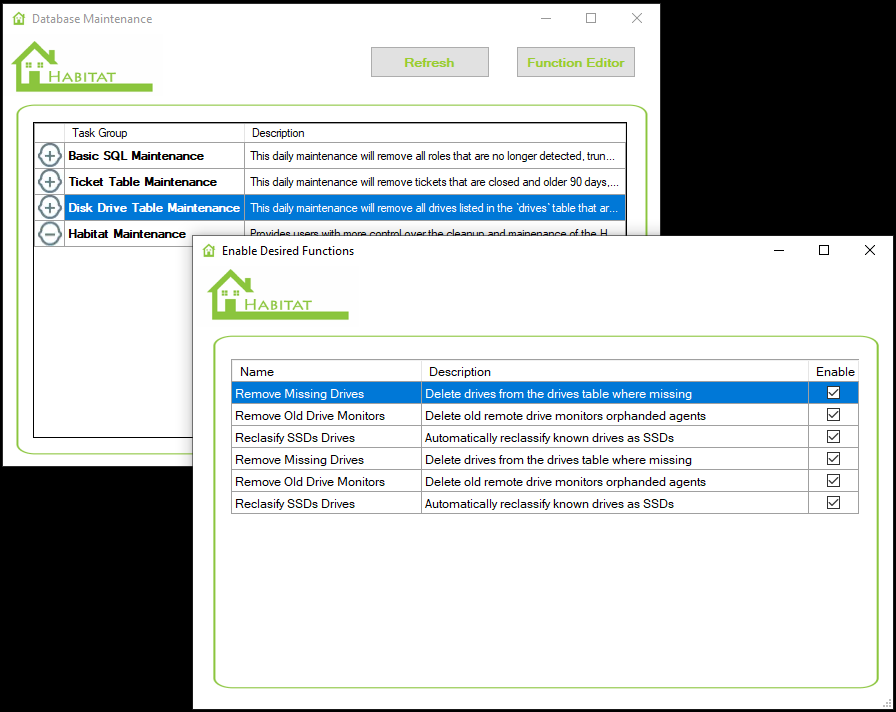Click the Name column header in functions list
The image size is (896, 712).
click(325, 371)
